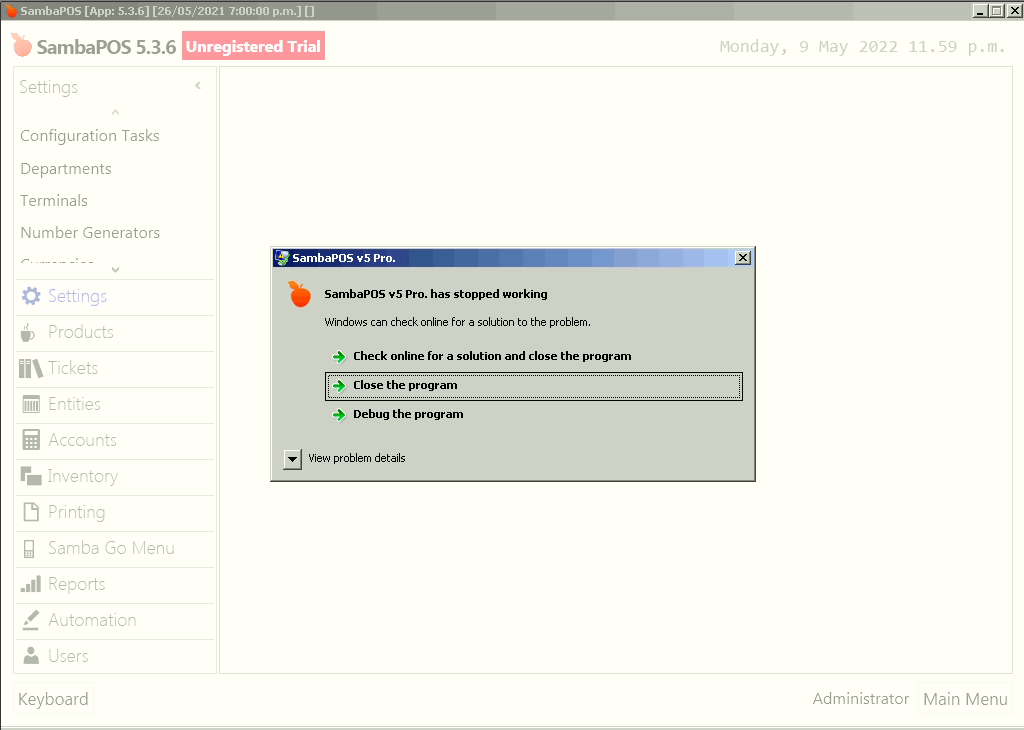Click the SambaPOS 5.3.6 header title
The height and width of the screenshot is (730, 1024).
(106, 47)
